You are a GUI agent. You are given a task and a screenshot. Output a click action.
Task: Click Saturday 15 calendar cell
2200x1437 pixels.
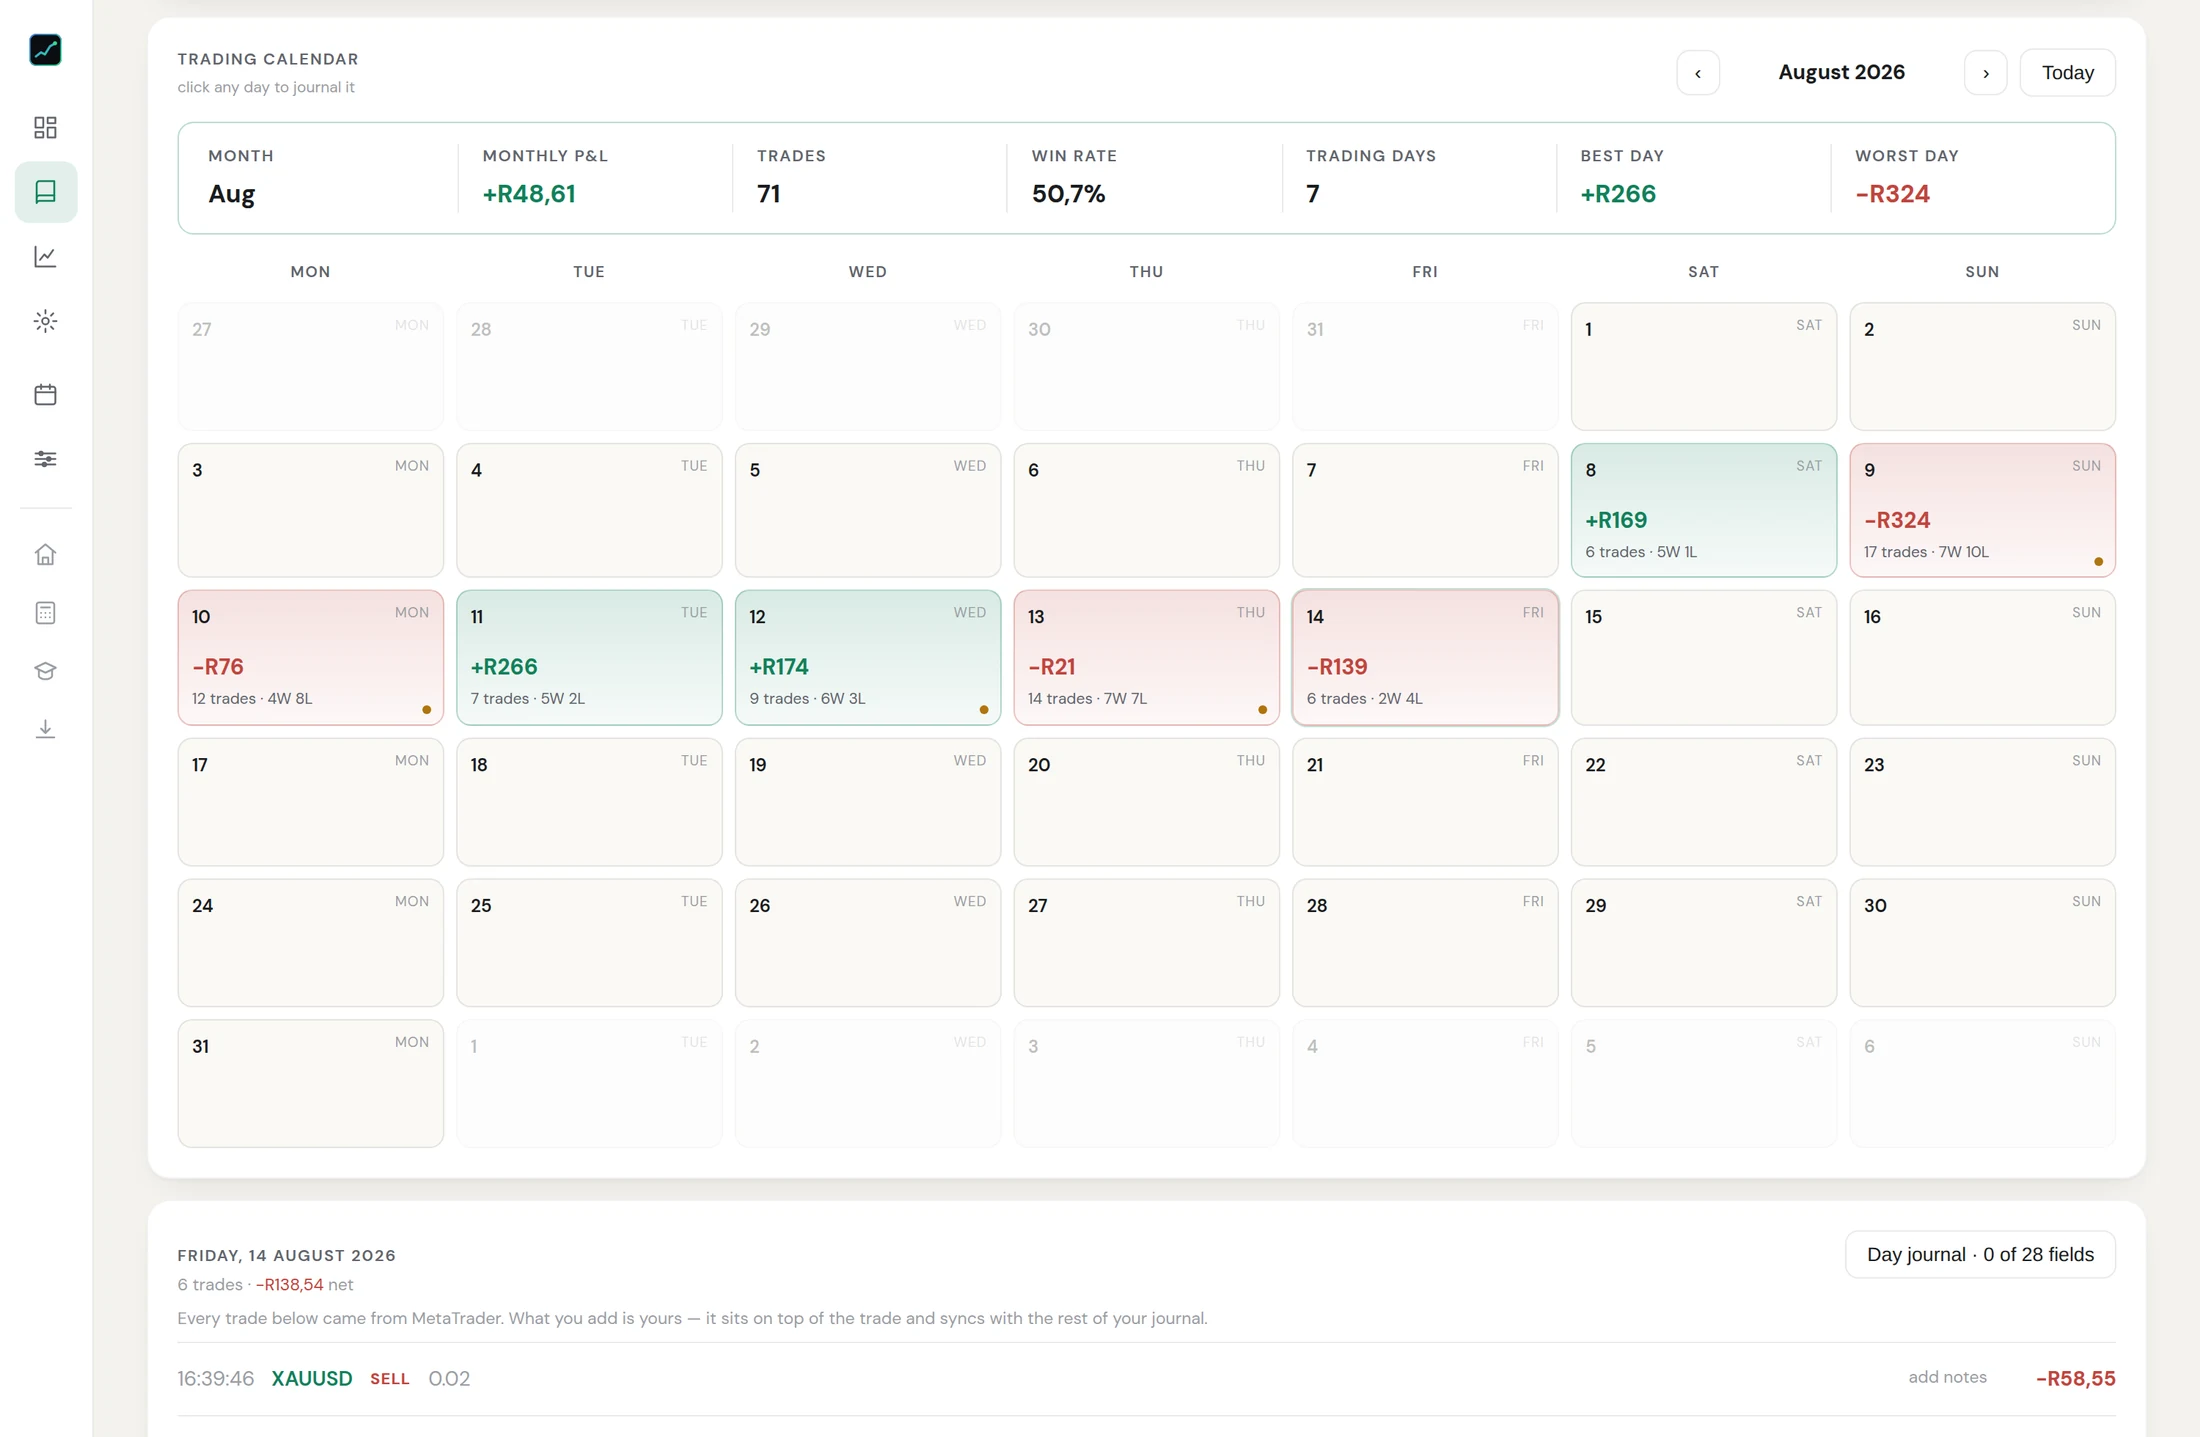(x=1703, y=657)
